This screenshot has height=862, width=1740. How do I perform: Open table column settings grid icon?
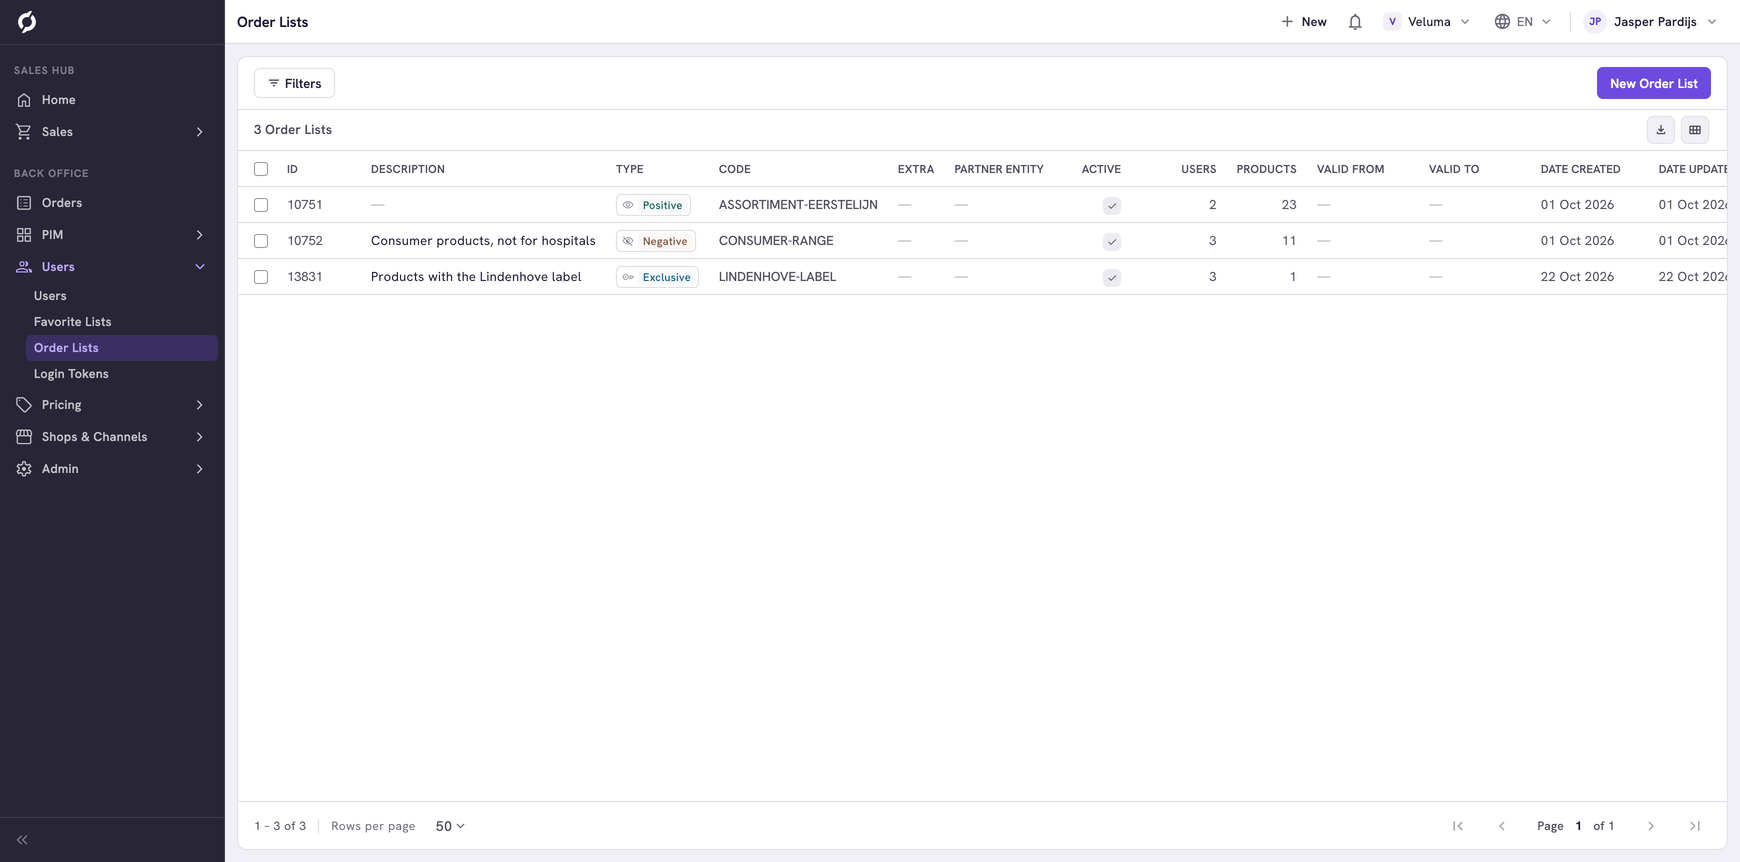(x=1695, y=130)
